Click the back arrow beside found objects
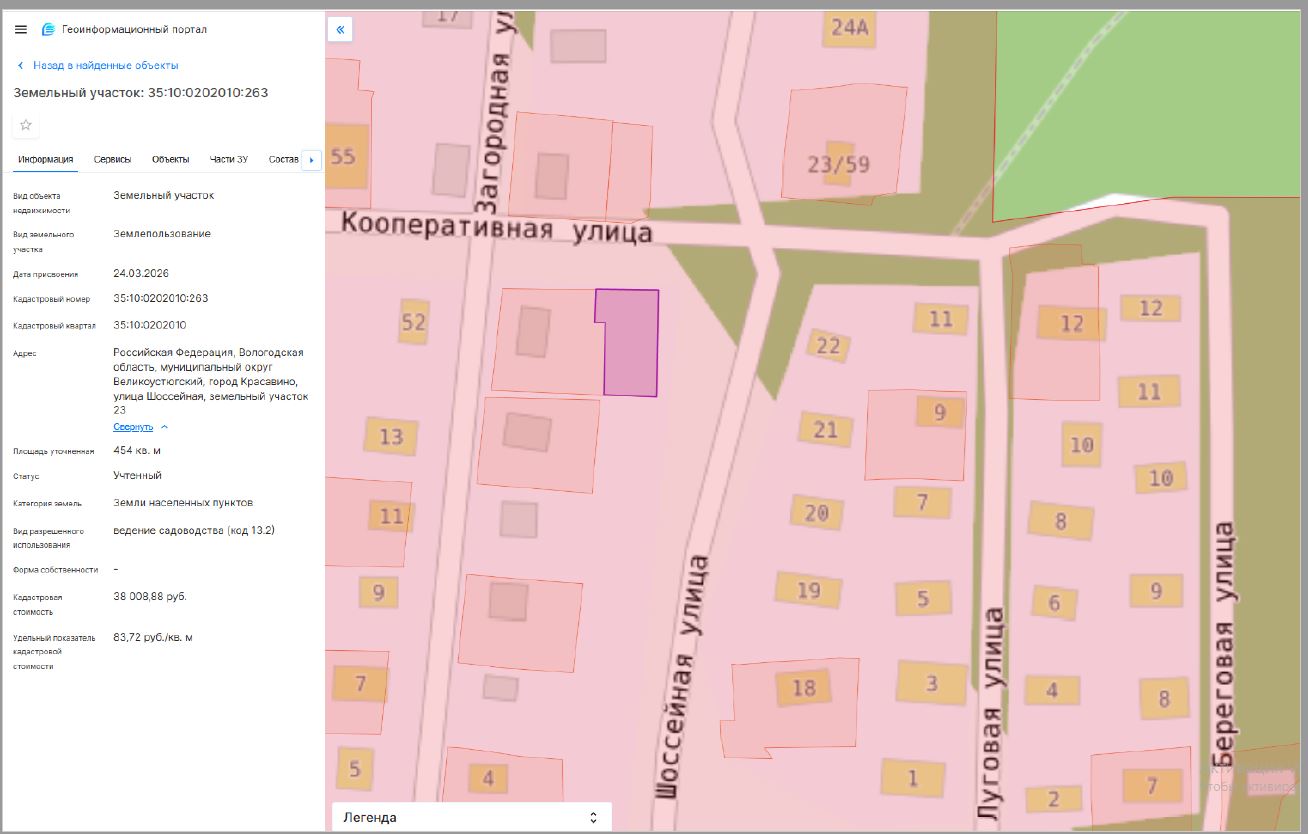 tap(20, 65)
